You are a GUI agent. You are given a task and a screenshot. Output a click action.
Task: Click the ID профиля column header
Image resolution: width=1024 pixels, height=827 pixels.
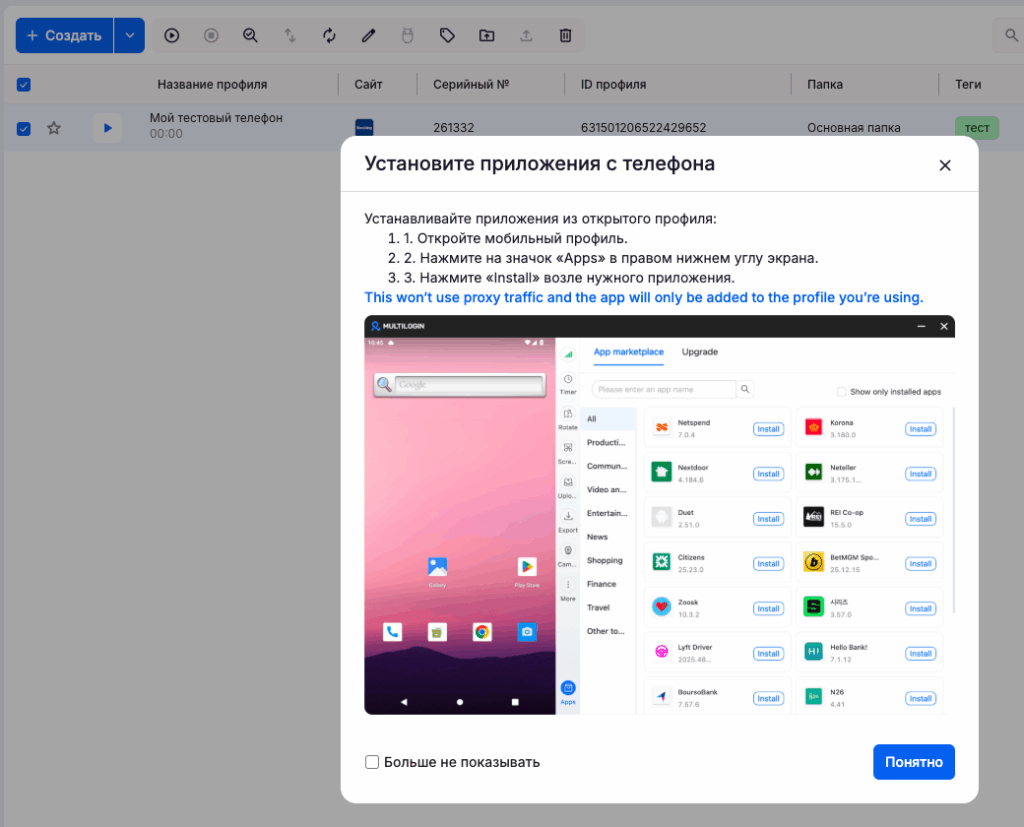(613, 84)
